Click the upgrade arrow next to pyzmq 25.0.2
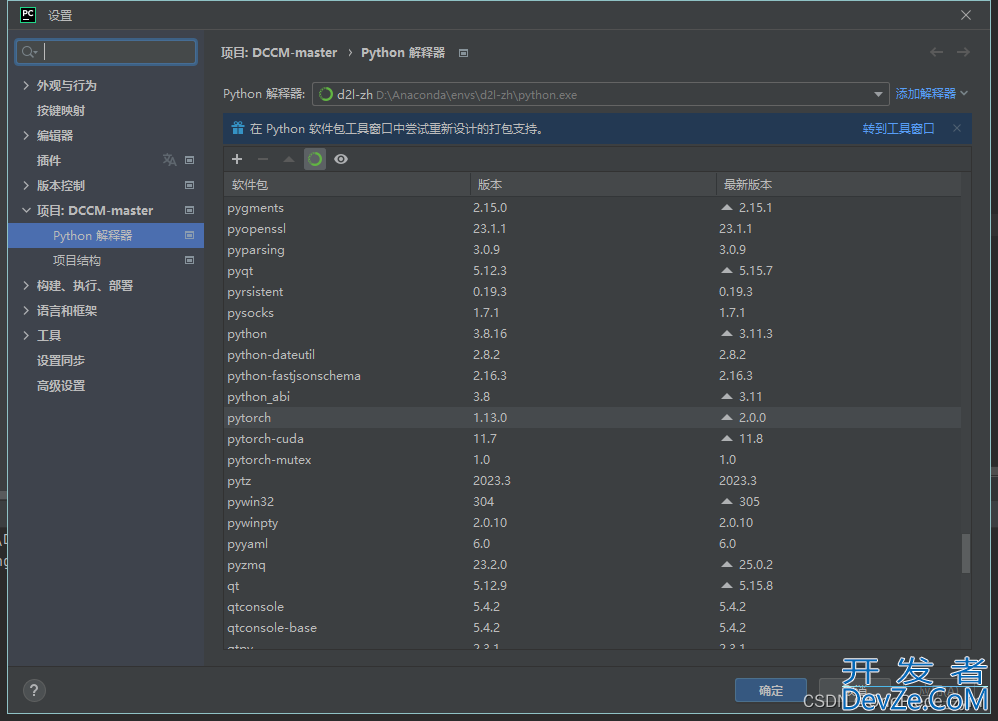Image resolution: width=998 pixels, height=721 pixels. [x=727, y=564]
